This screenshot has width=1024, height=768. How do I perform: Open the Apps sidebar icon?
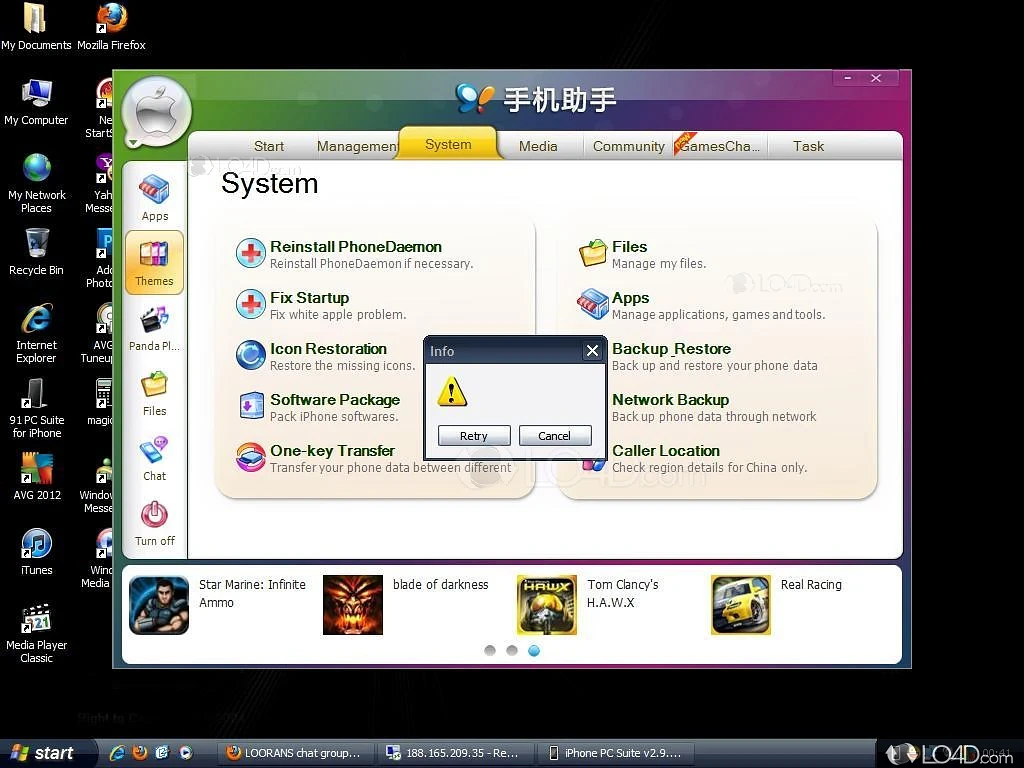coord(155,197)
